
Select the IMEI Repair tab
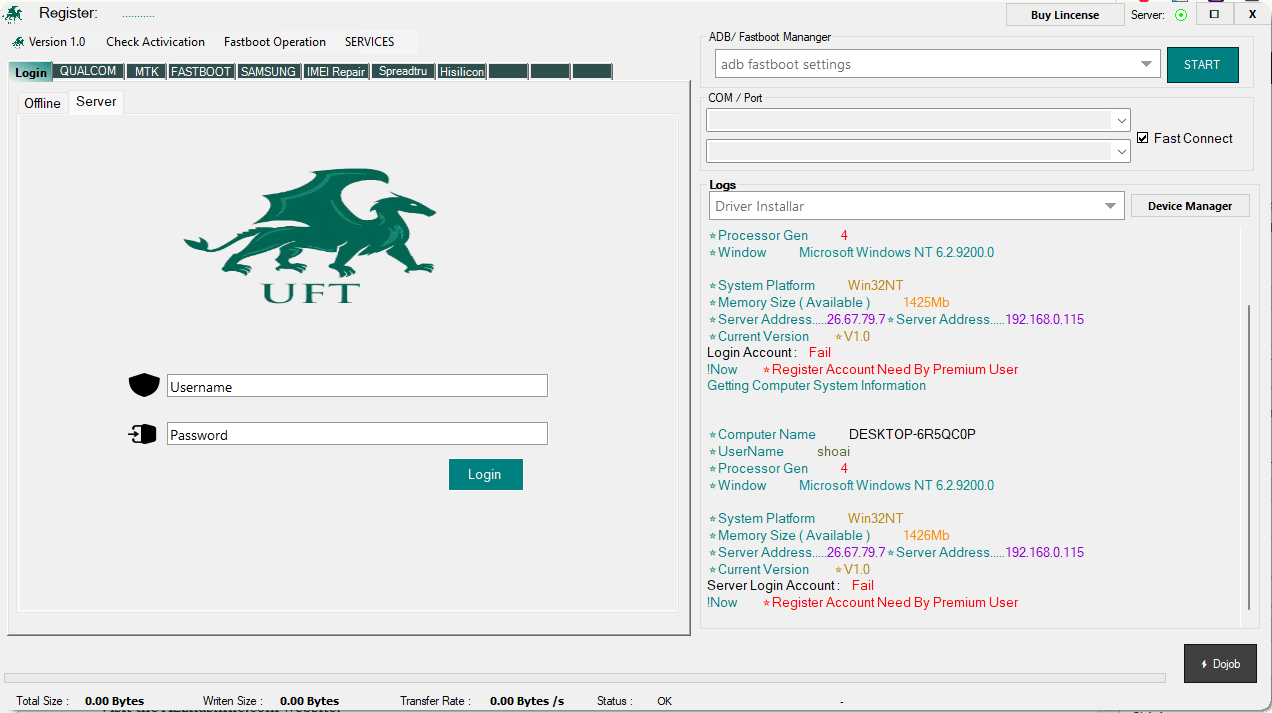pyautogui.click(x=335, y=71)
